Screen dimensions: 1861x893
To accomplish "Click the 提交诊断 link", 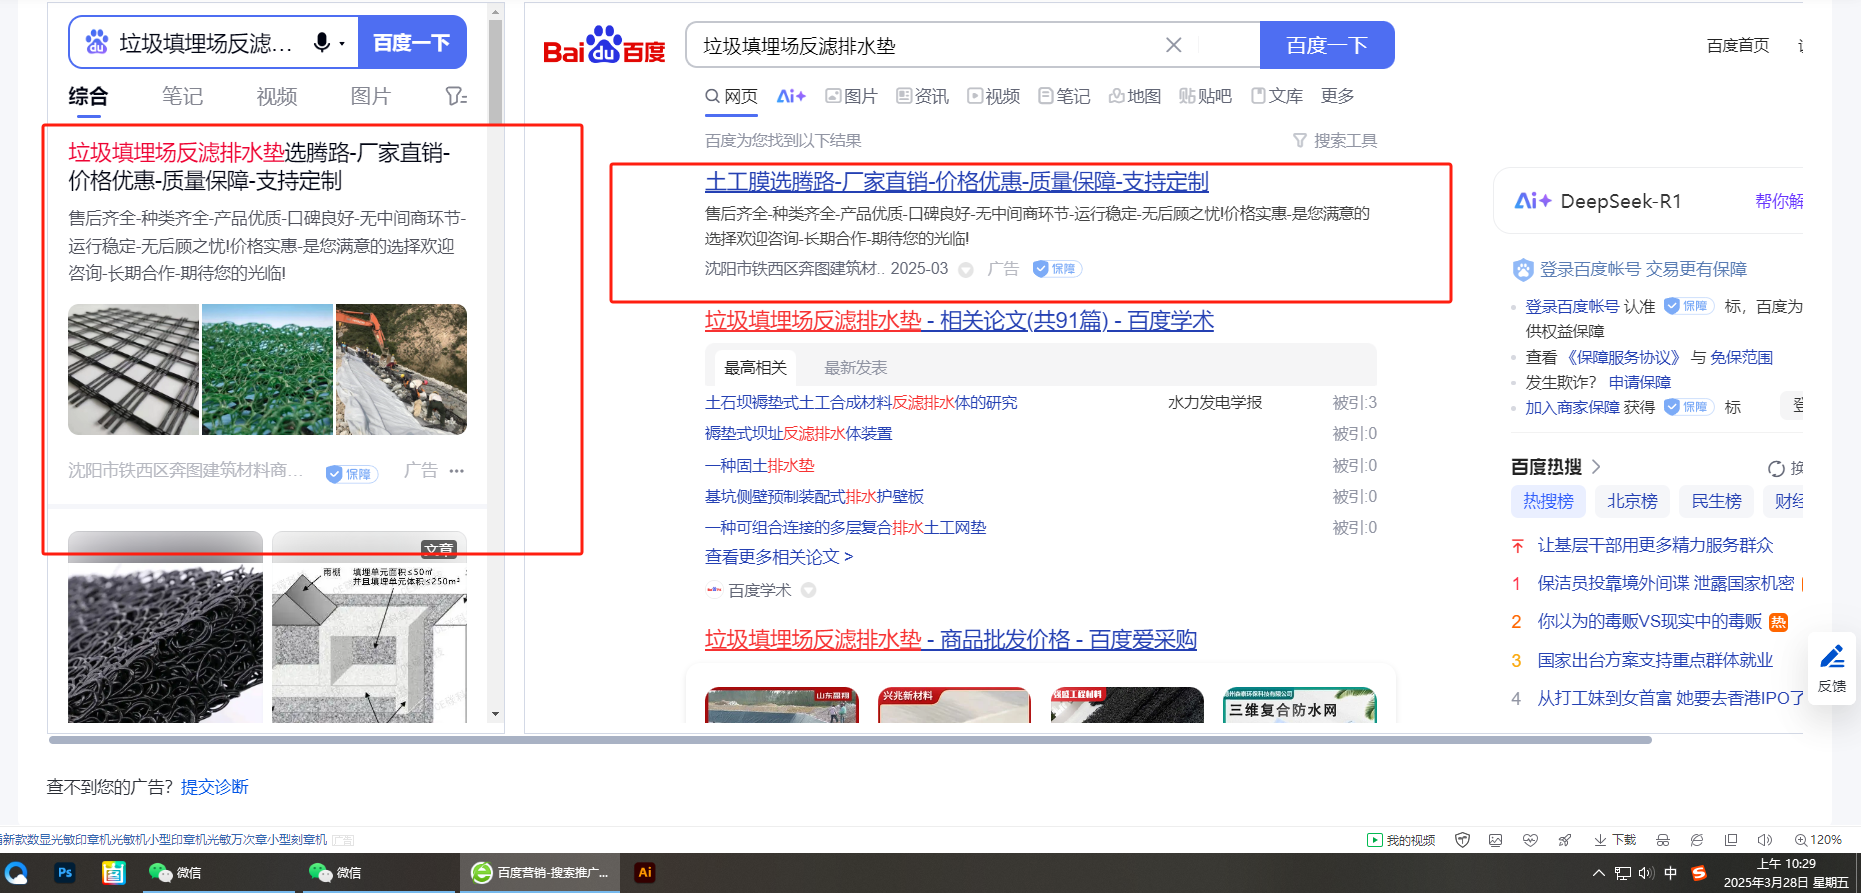I will tap(214, 787).
